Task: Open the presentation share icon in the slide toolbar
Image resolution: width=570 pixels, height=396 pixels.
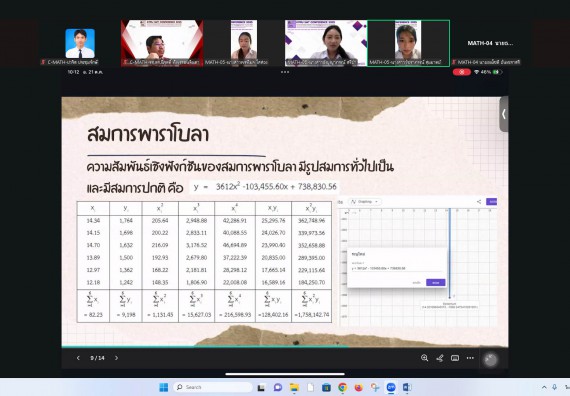Action: (x=439, y=358)
